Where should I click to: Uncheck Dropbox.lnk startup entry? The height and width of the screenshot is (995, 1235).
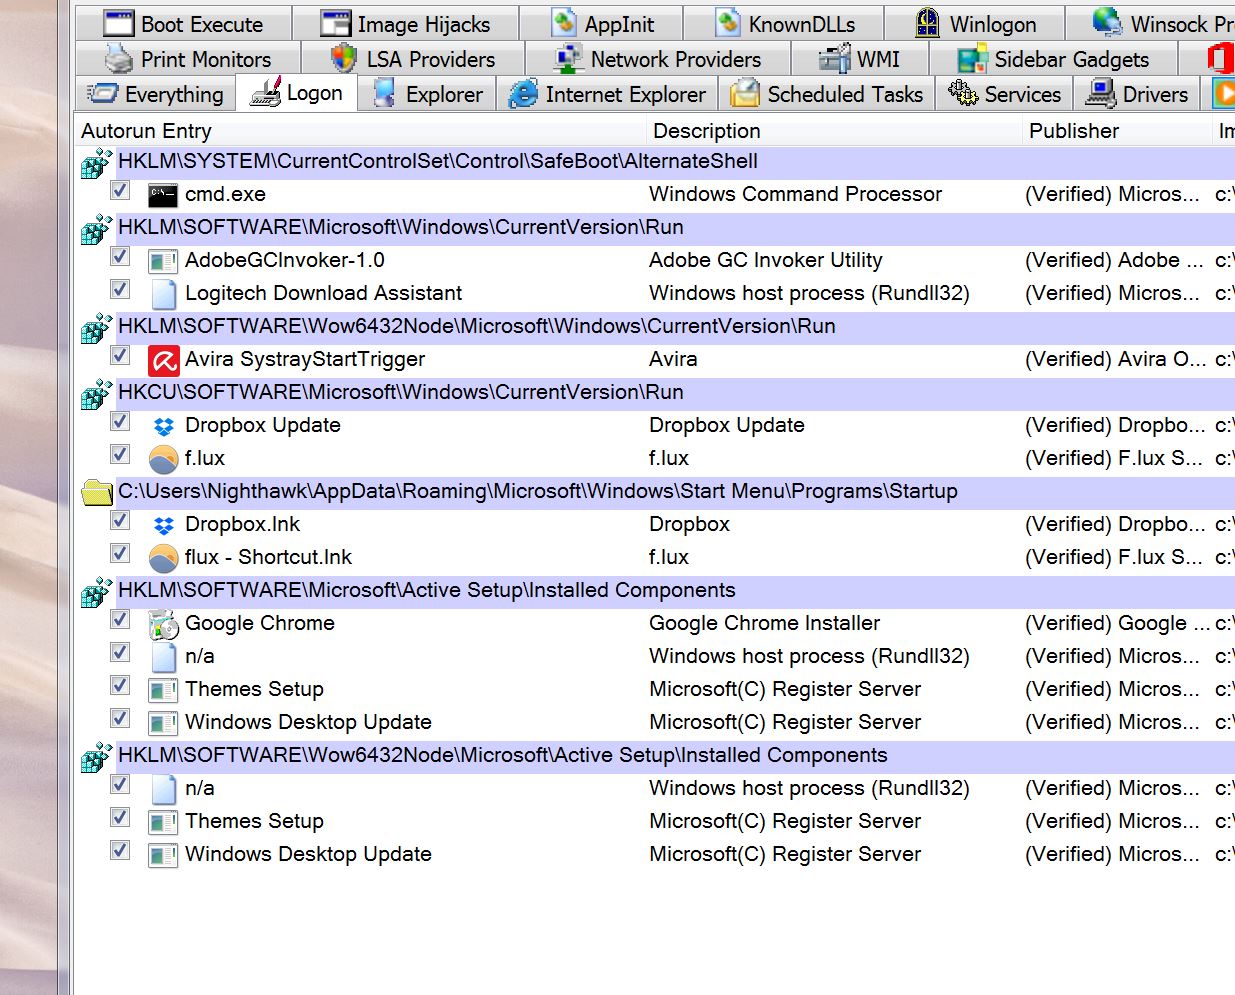pos(120,520)
